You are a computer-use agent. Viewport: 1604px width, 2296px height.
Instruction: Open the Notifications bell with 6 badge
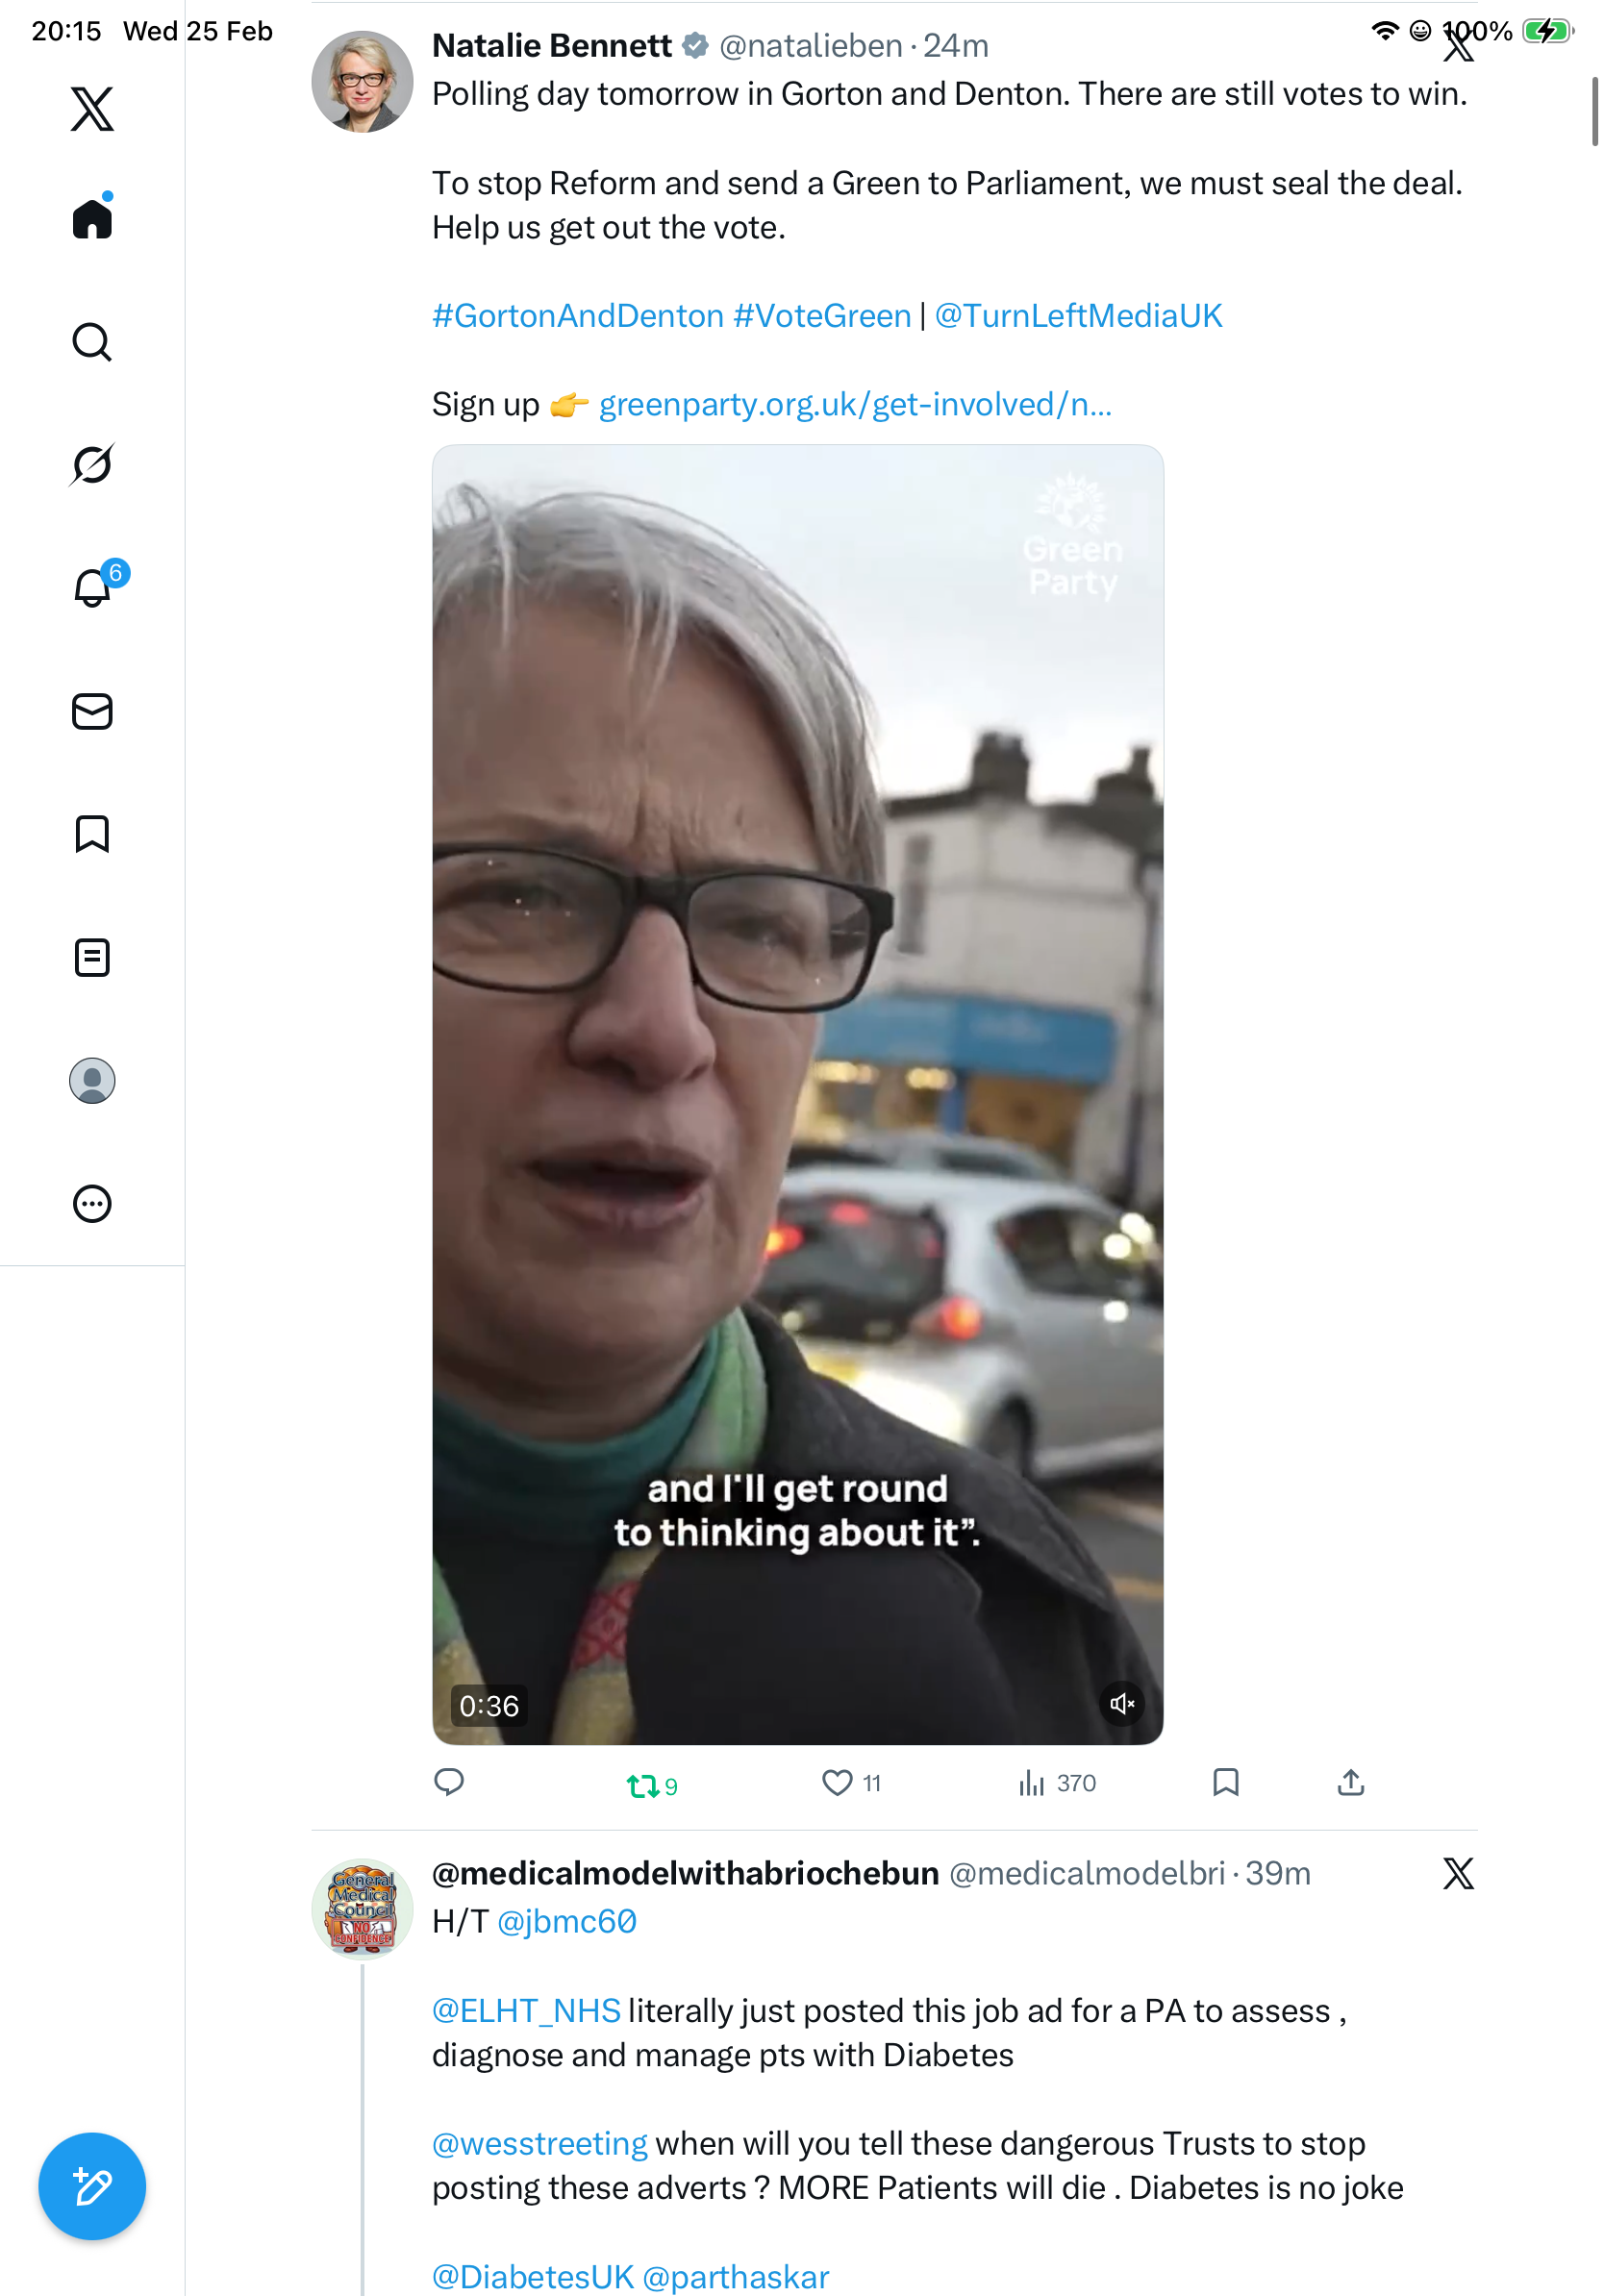tap(94, 586)
